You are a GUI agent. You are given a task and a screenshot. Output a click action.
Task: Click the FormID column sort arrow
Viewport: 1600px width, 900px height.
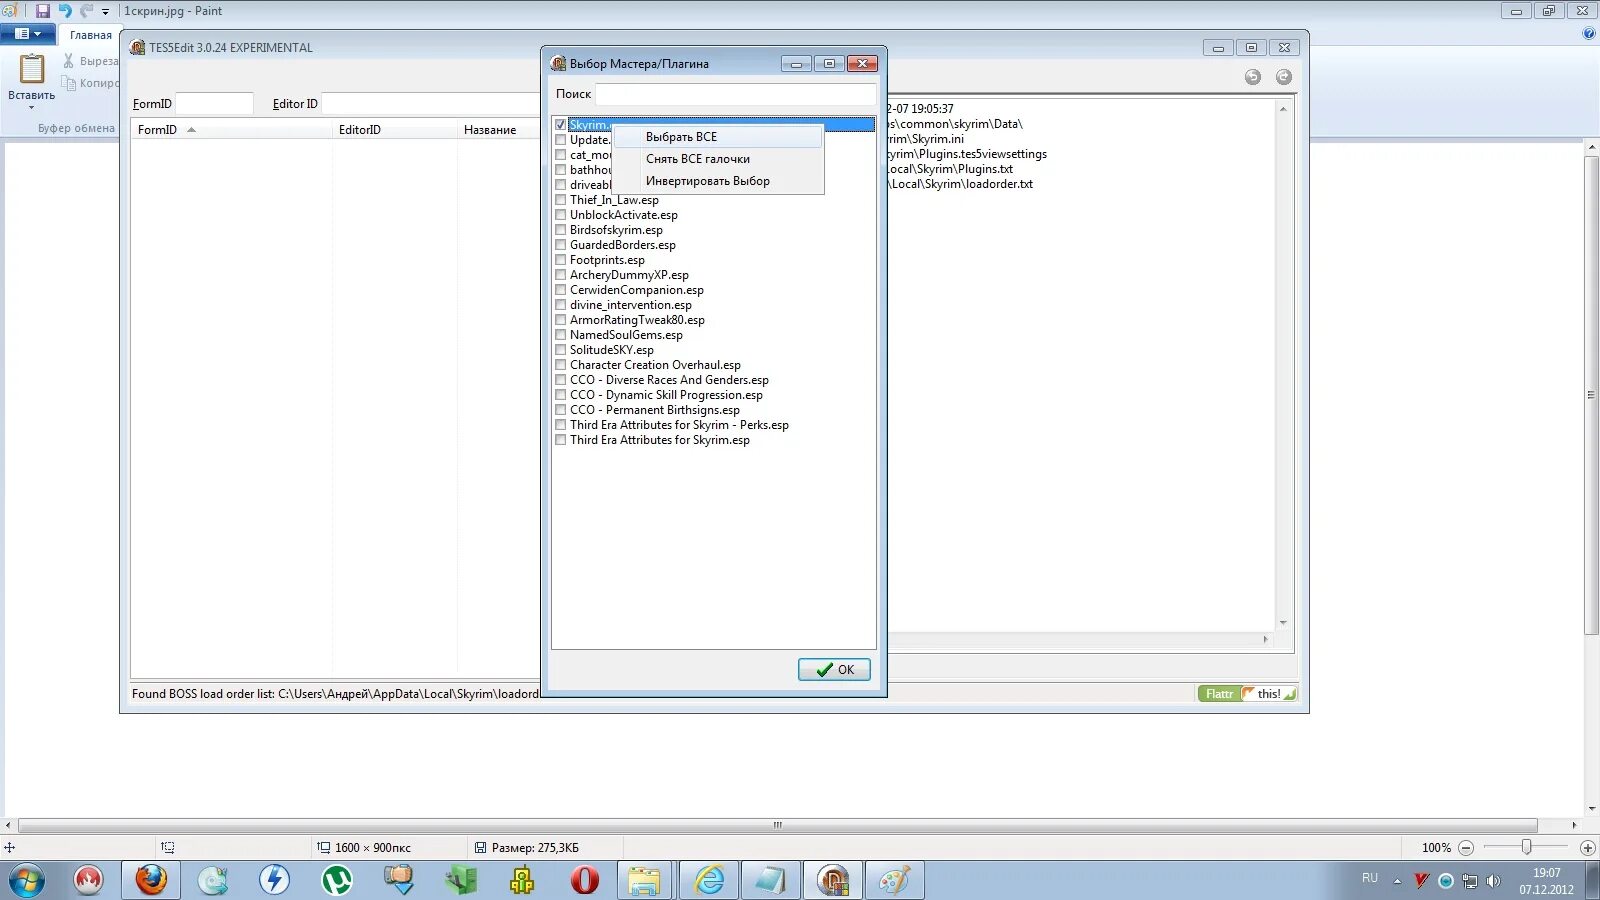191,130
